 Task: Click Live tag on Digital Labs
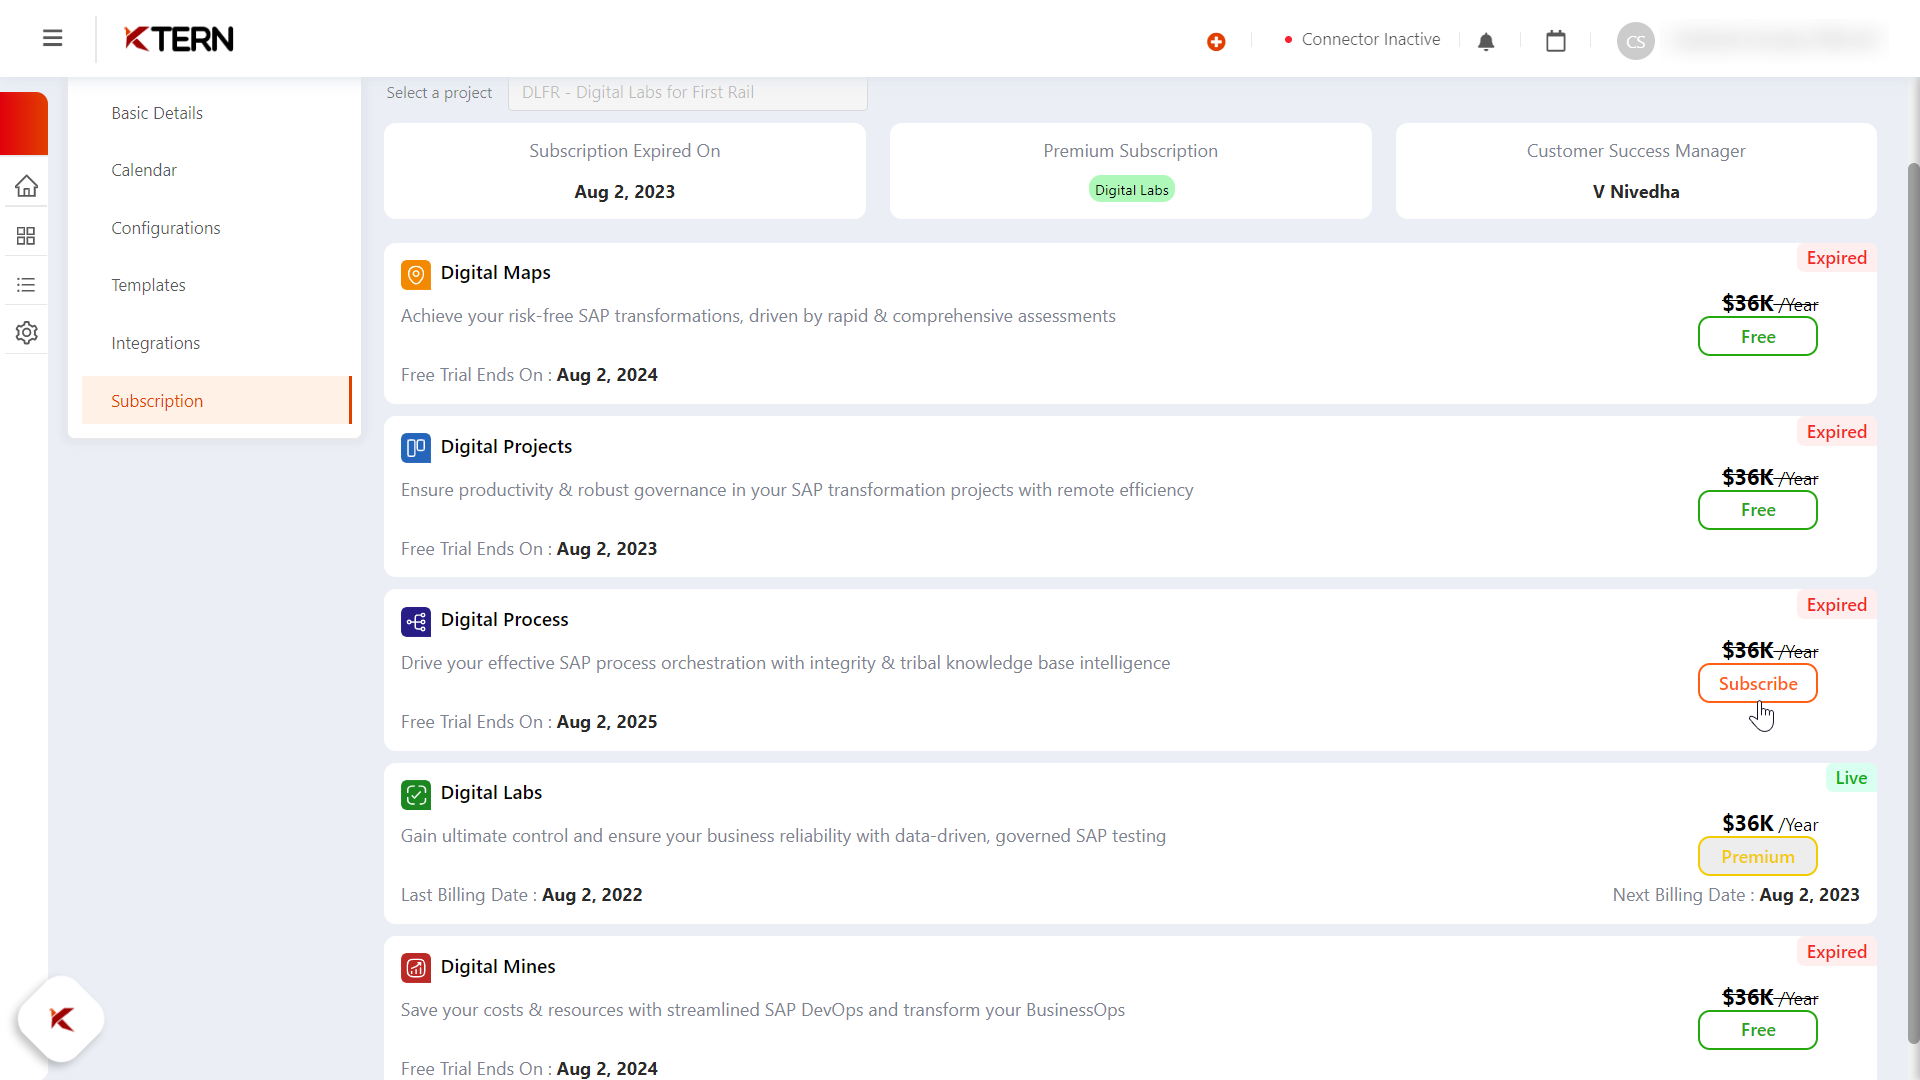point(1851,778)
